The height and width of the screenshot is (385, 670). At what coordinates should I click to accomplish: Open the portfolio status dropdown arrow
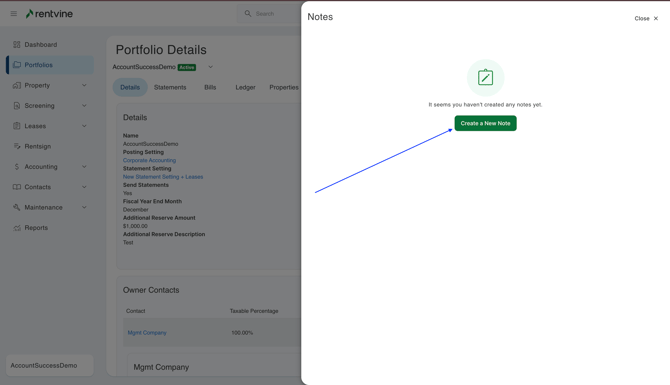click(x=210, y=67)
